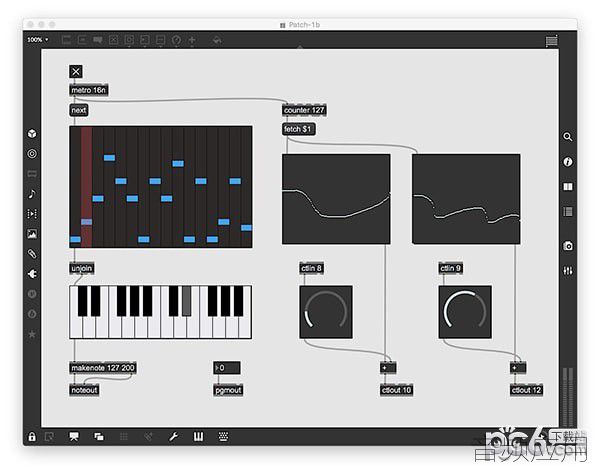Select the pgmout object

(x=228, y=390)
